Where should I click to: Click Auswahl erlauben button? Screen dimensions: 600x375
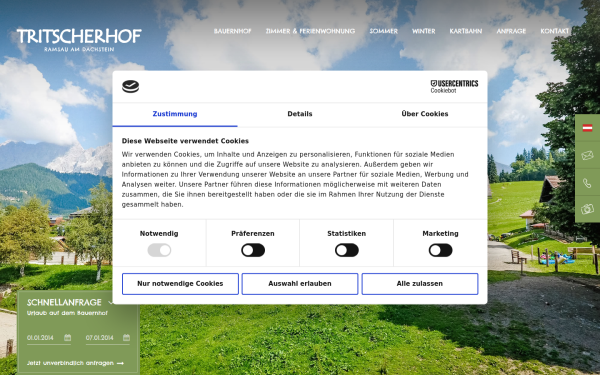(300, 284)
